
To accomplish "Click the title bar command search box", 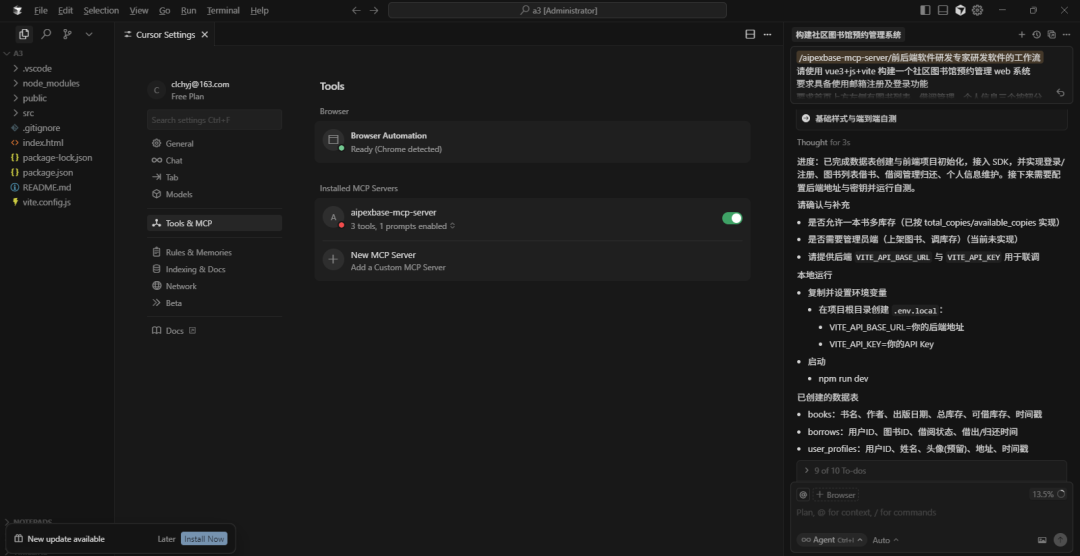I will coord(557,10).
